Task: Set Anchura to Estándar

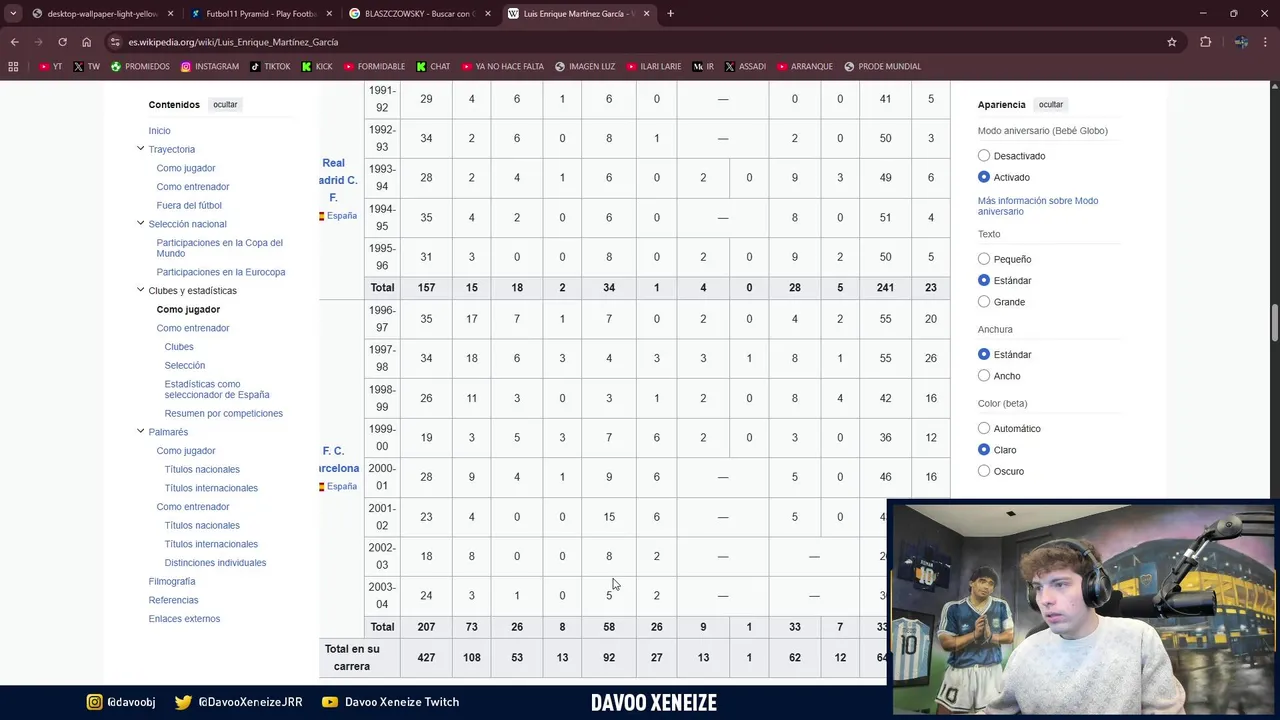Action: tap(984, 354)
